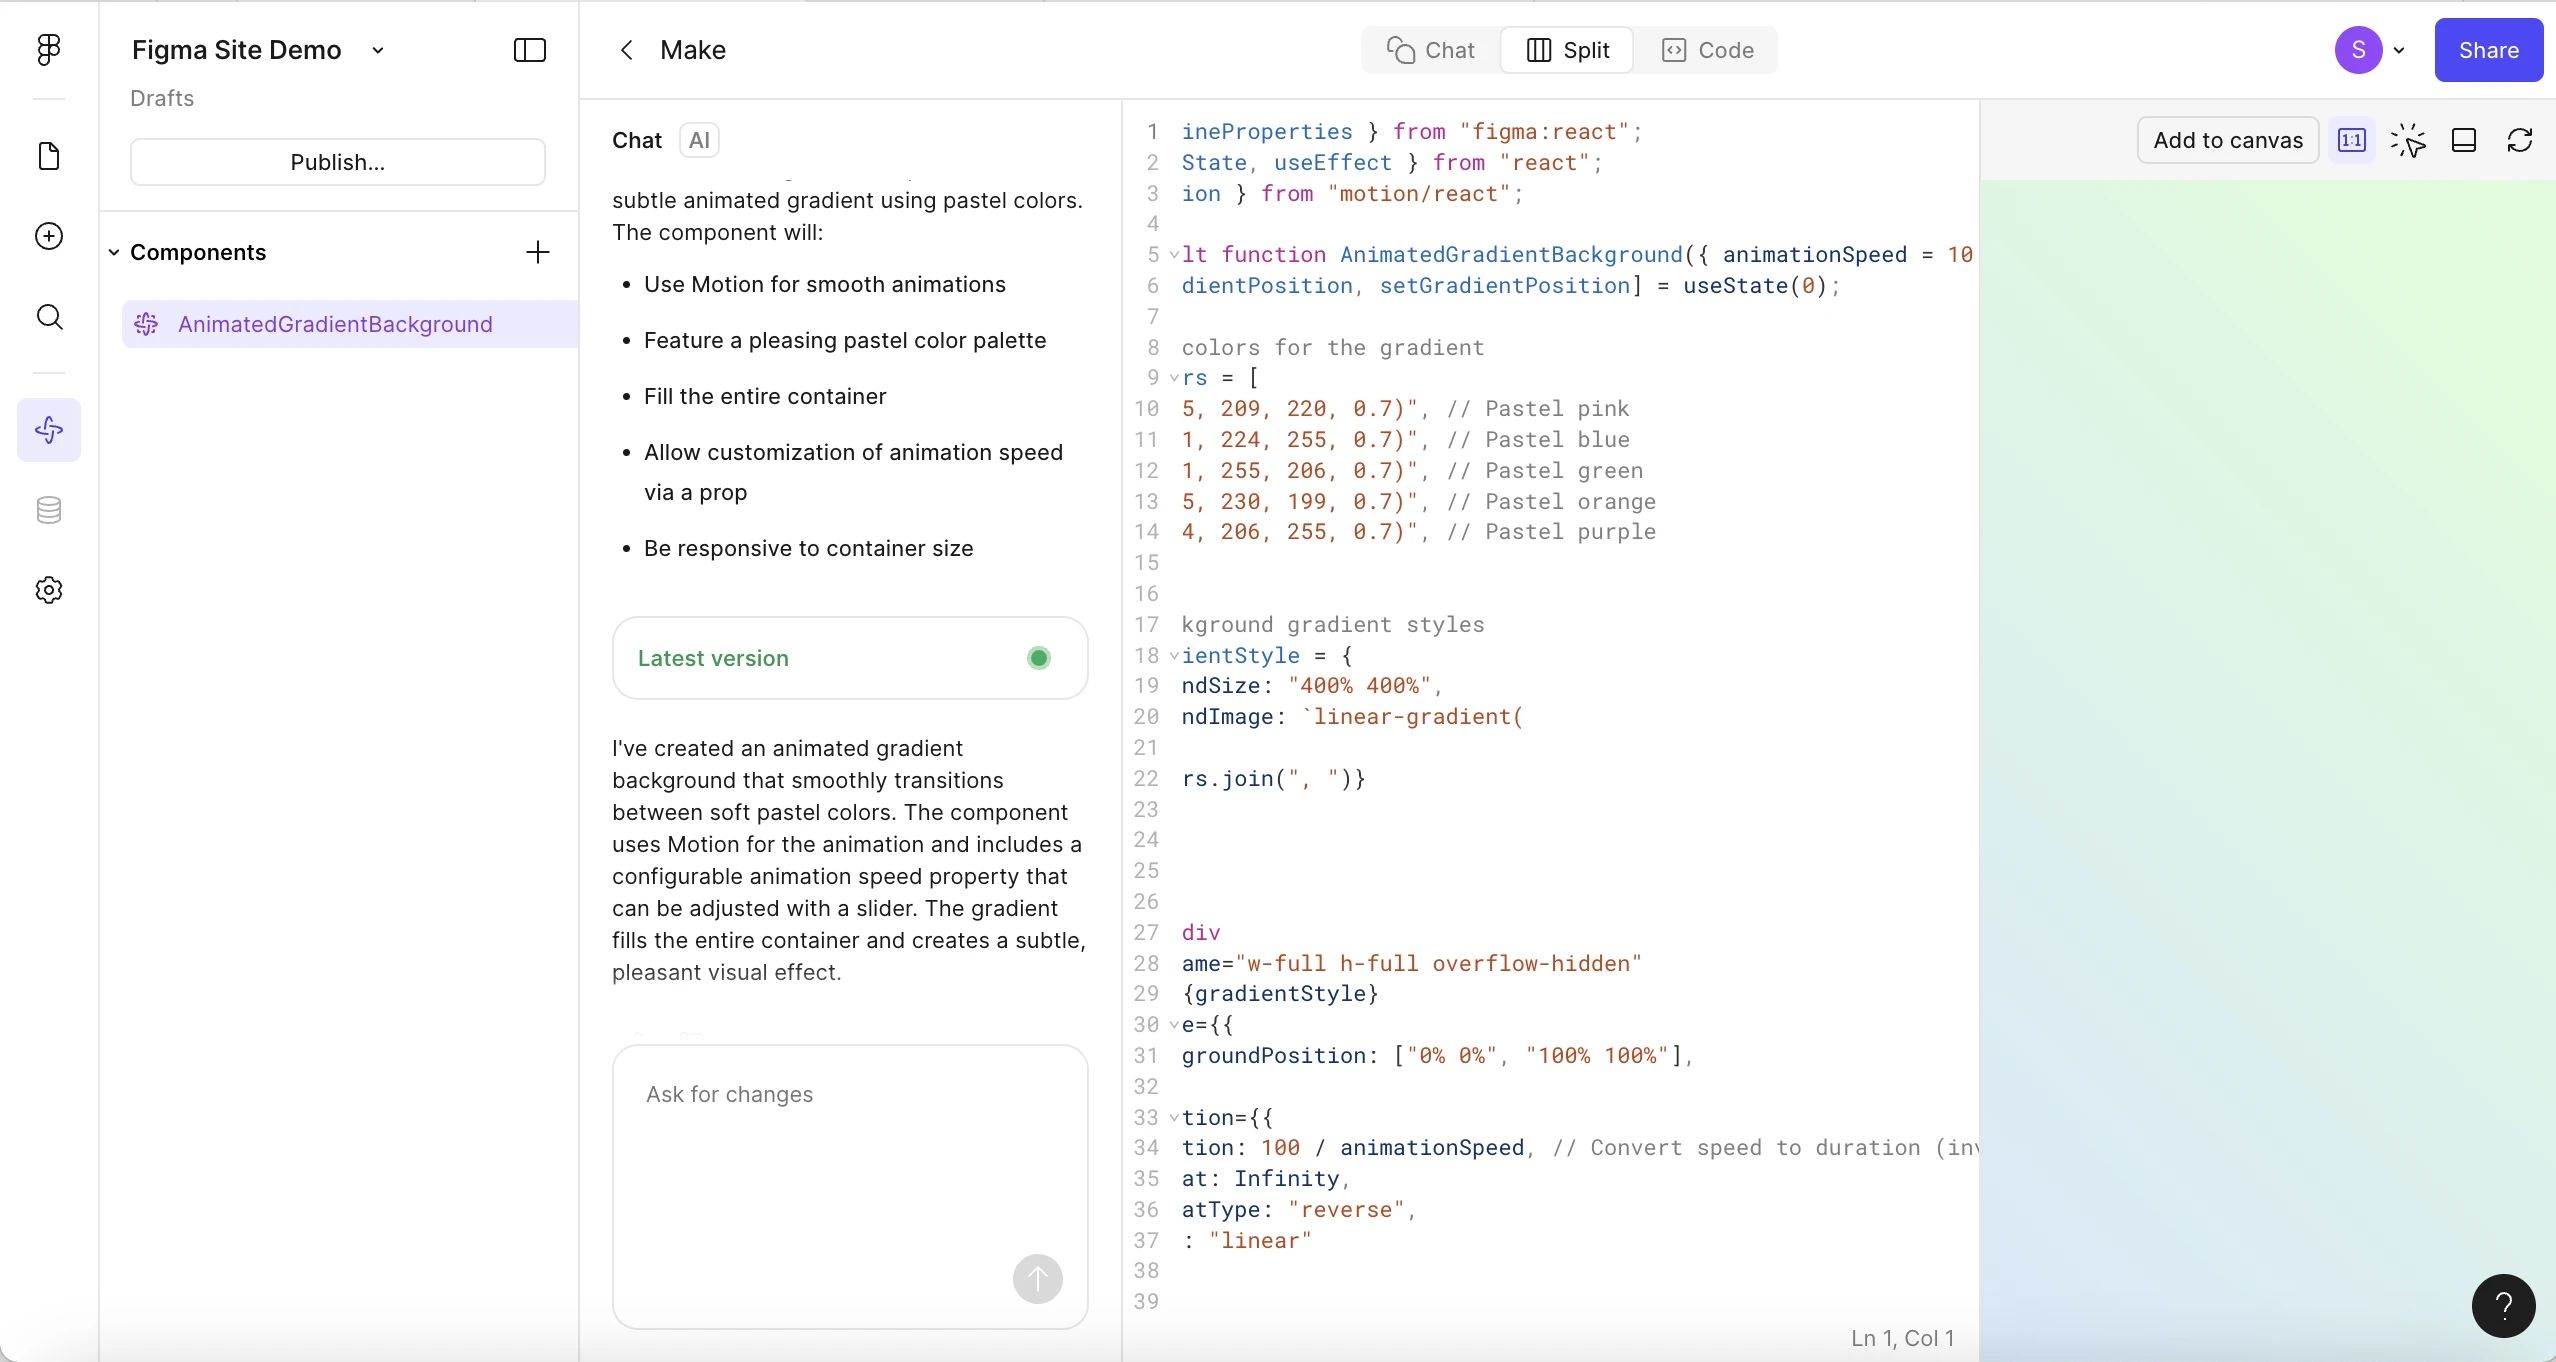Image resolution: width=2556 pixels, height=1362 pixels.
Task: Click the S user avatar
Action: (2358, 50)
